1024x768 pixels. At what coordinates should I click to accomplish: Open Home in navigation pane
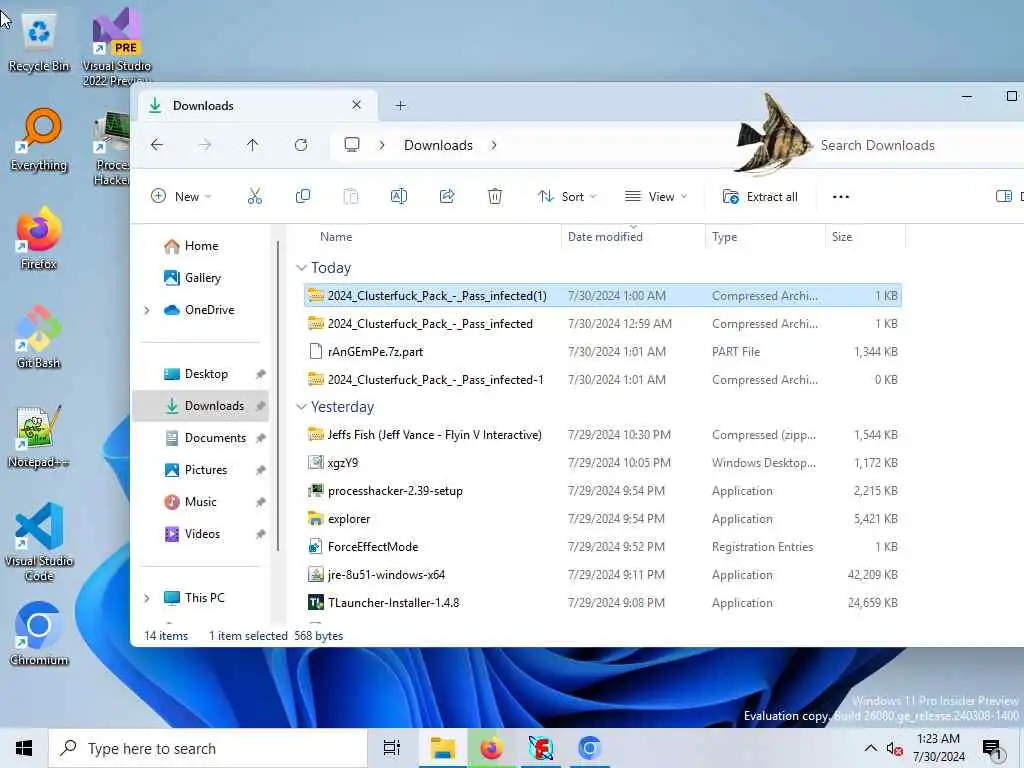(191, 246)
